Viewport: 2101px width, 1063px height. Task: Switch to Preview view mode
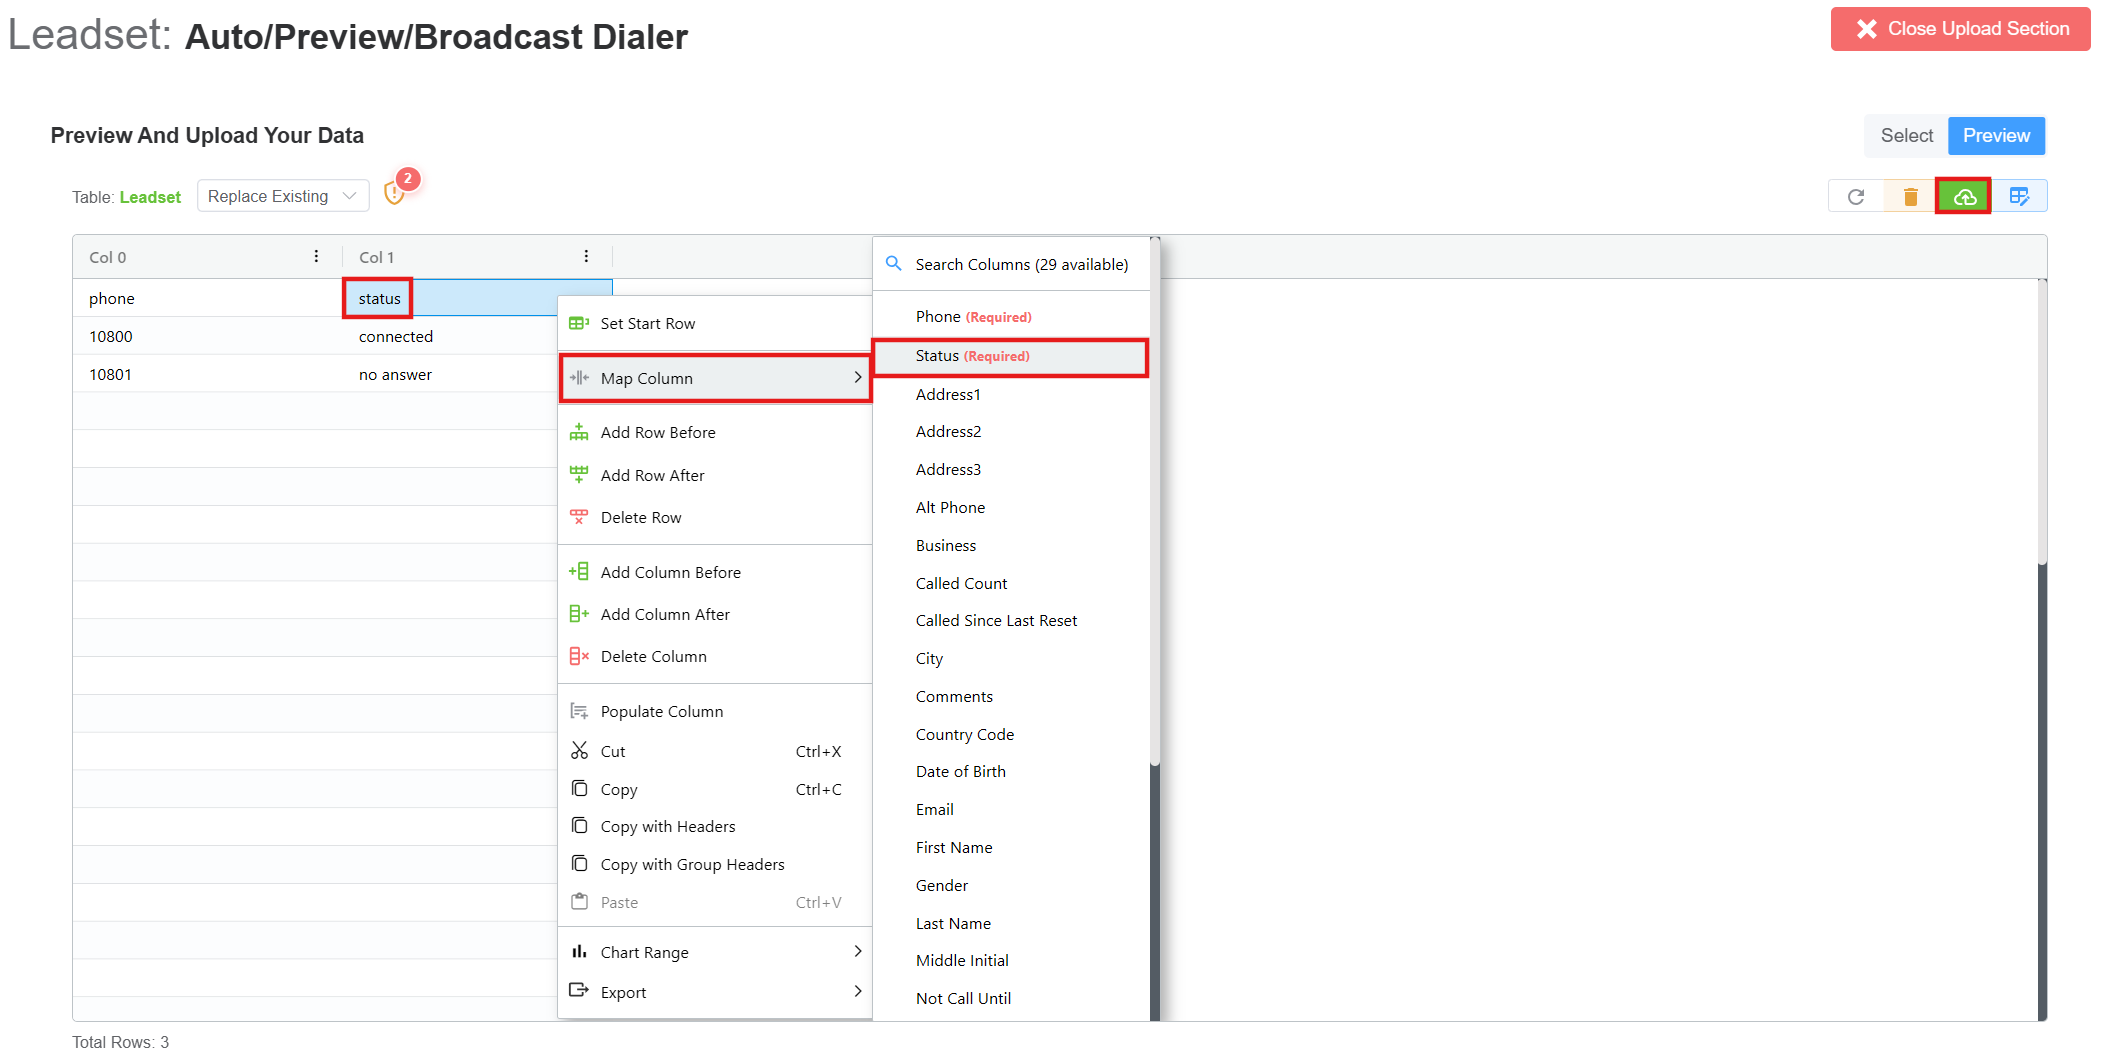1996,136
